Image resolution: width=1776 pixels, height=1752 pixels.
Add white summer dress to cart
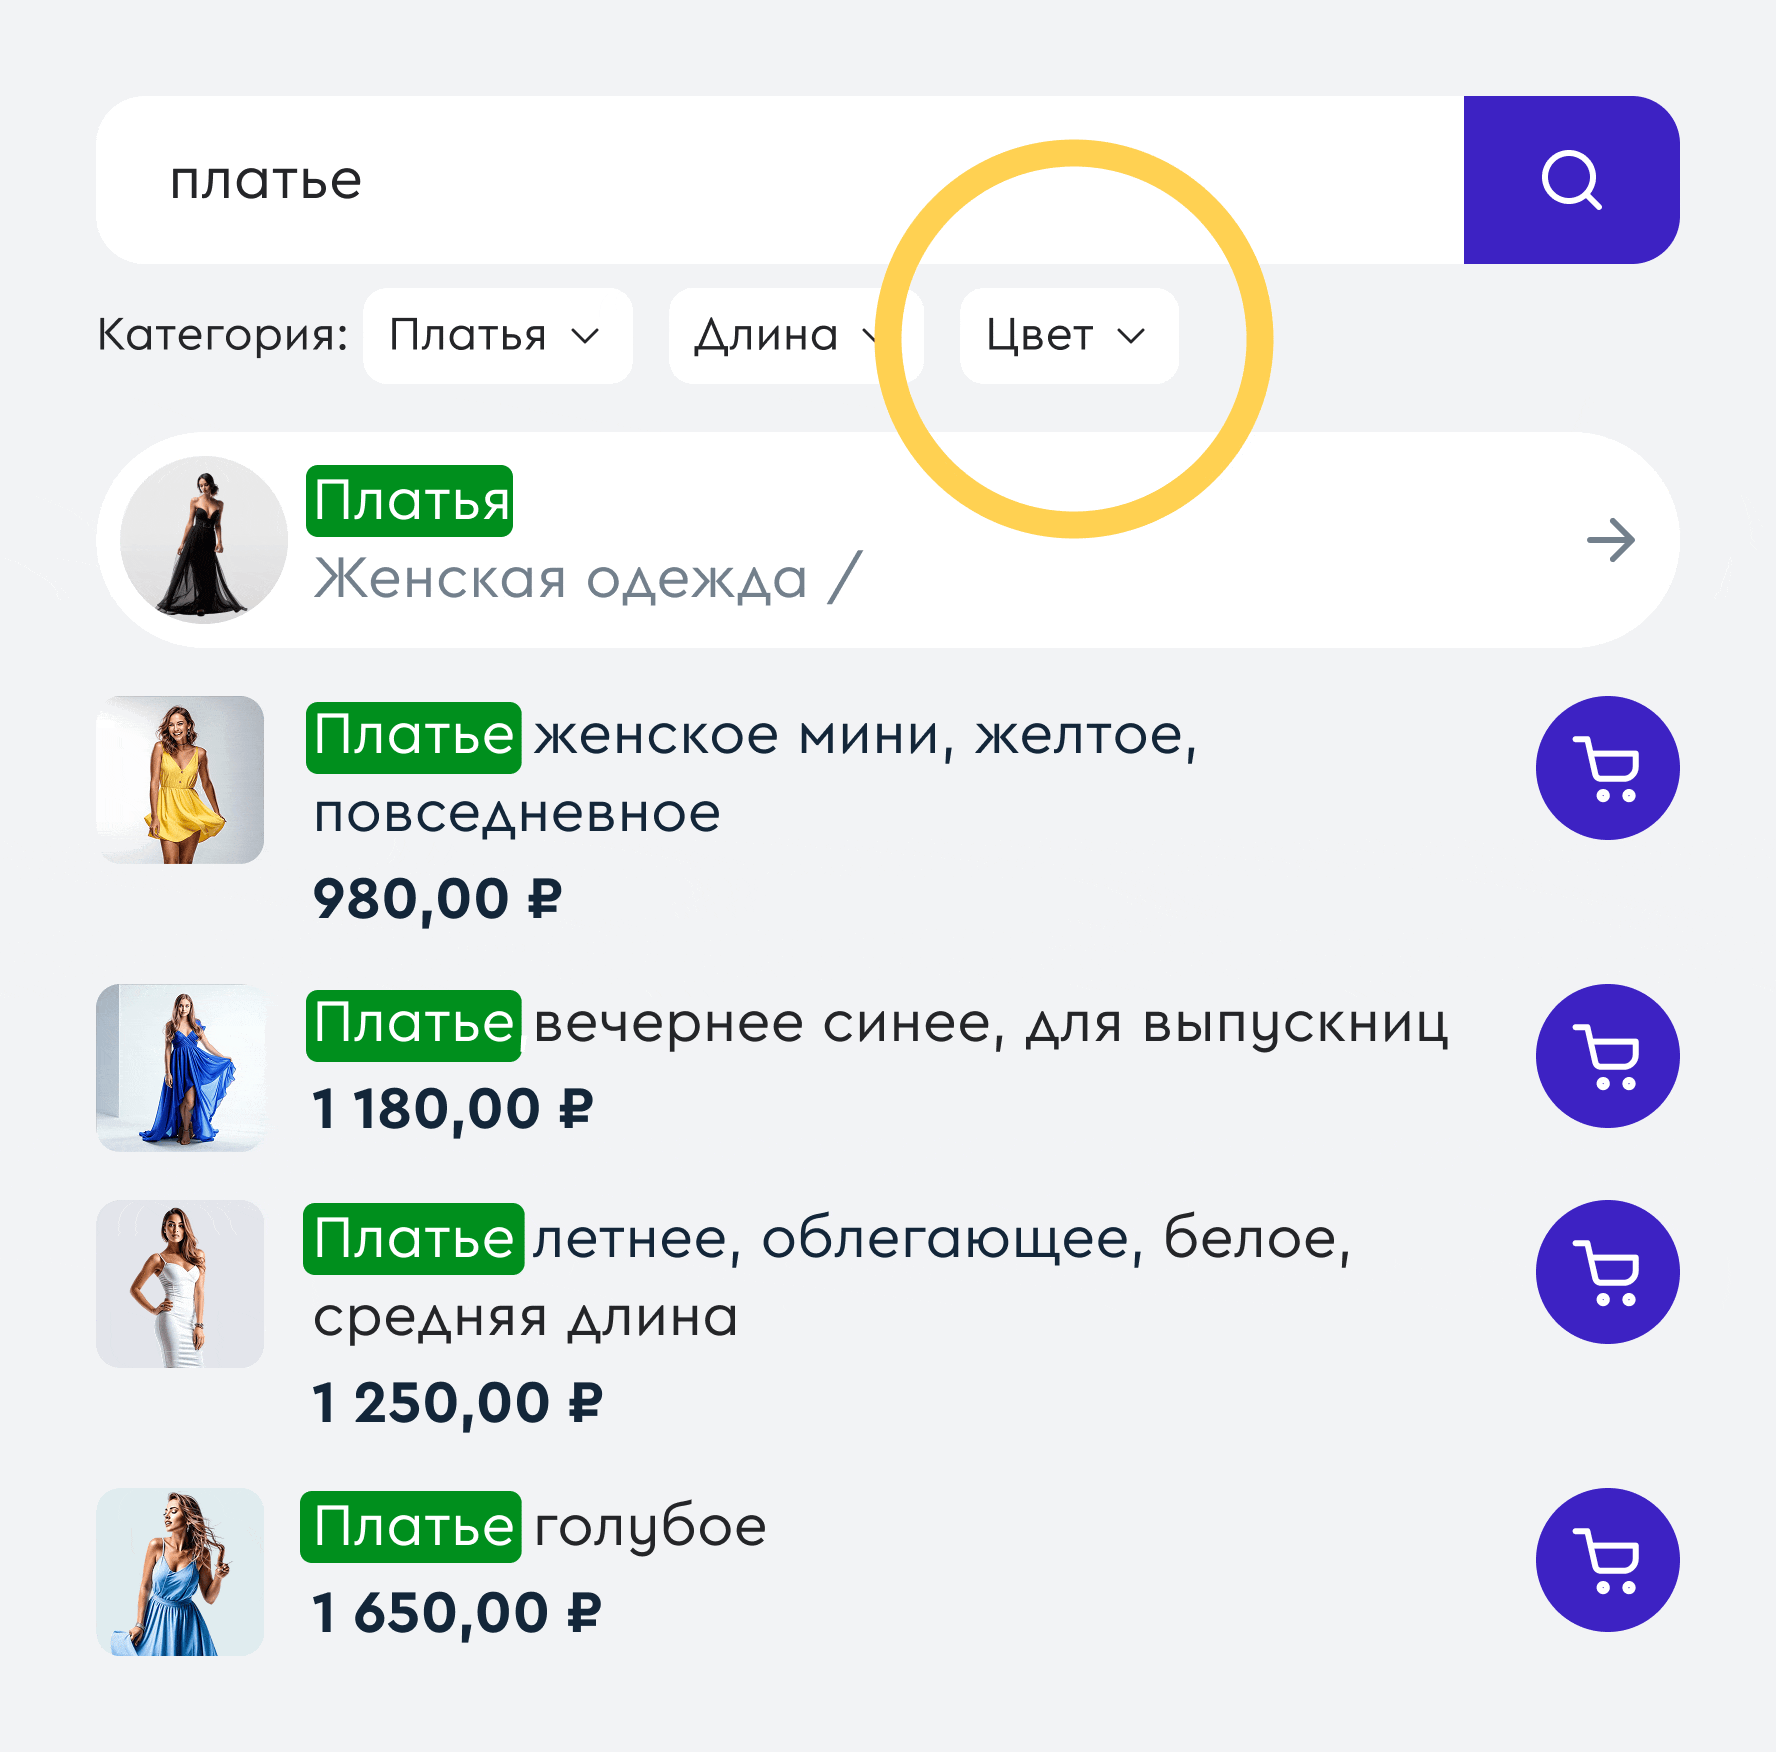pos(1606,1272)
